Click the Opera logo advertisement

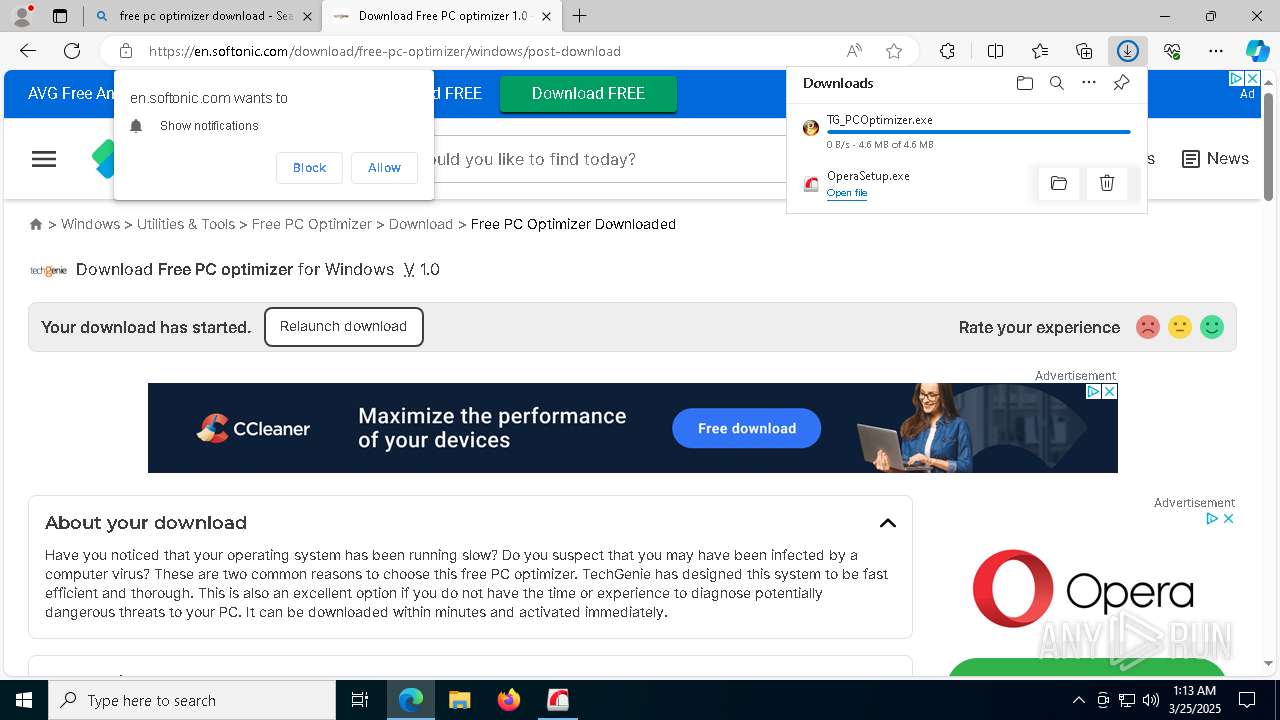[x=1083, y=590]
